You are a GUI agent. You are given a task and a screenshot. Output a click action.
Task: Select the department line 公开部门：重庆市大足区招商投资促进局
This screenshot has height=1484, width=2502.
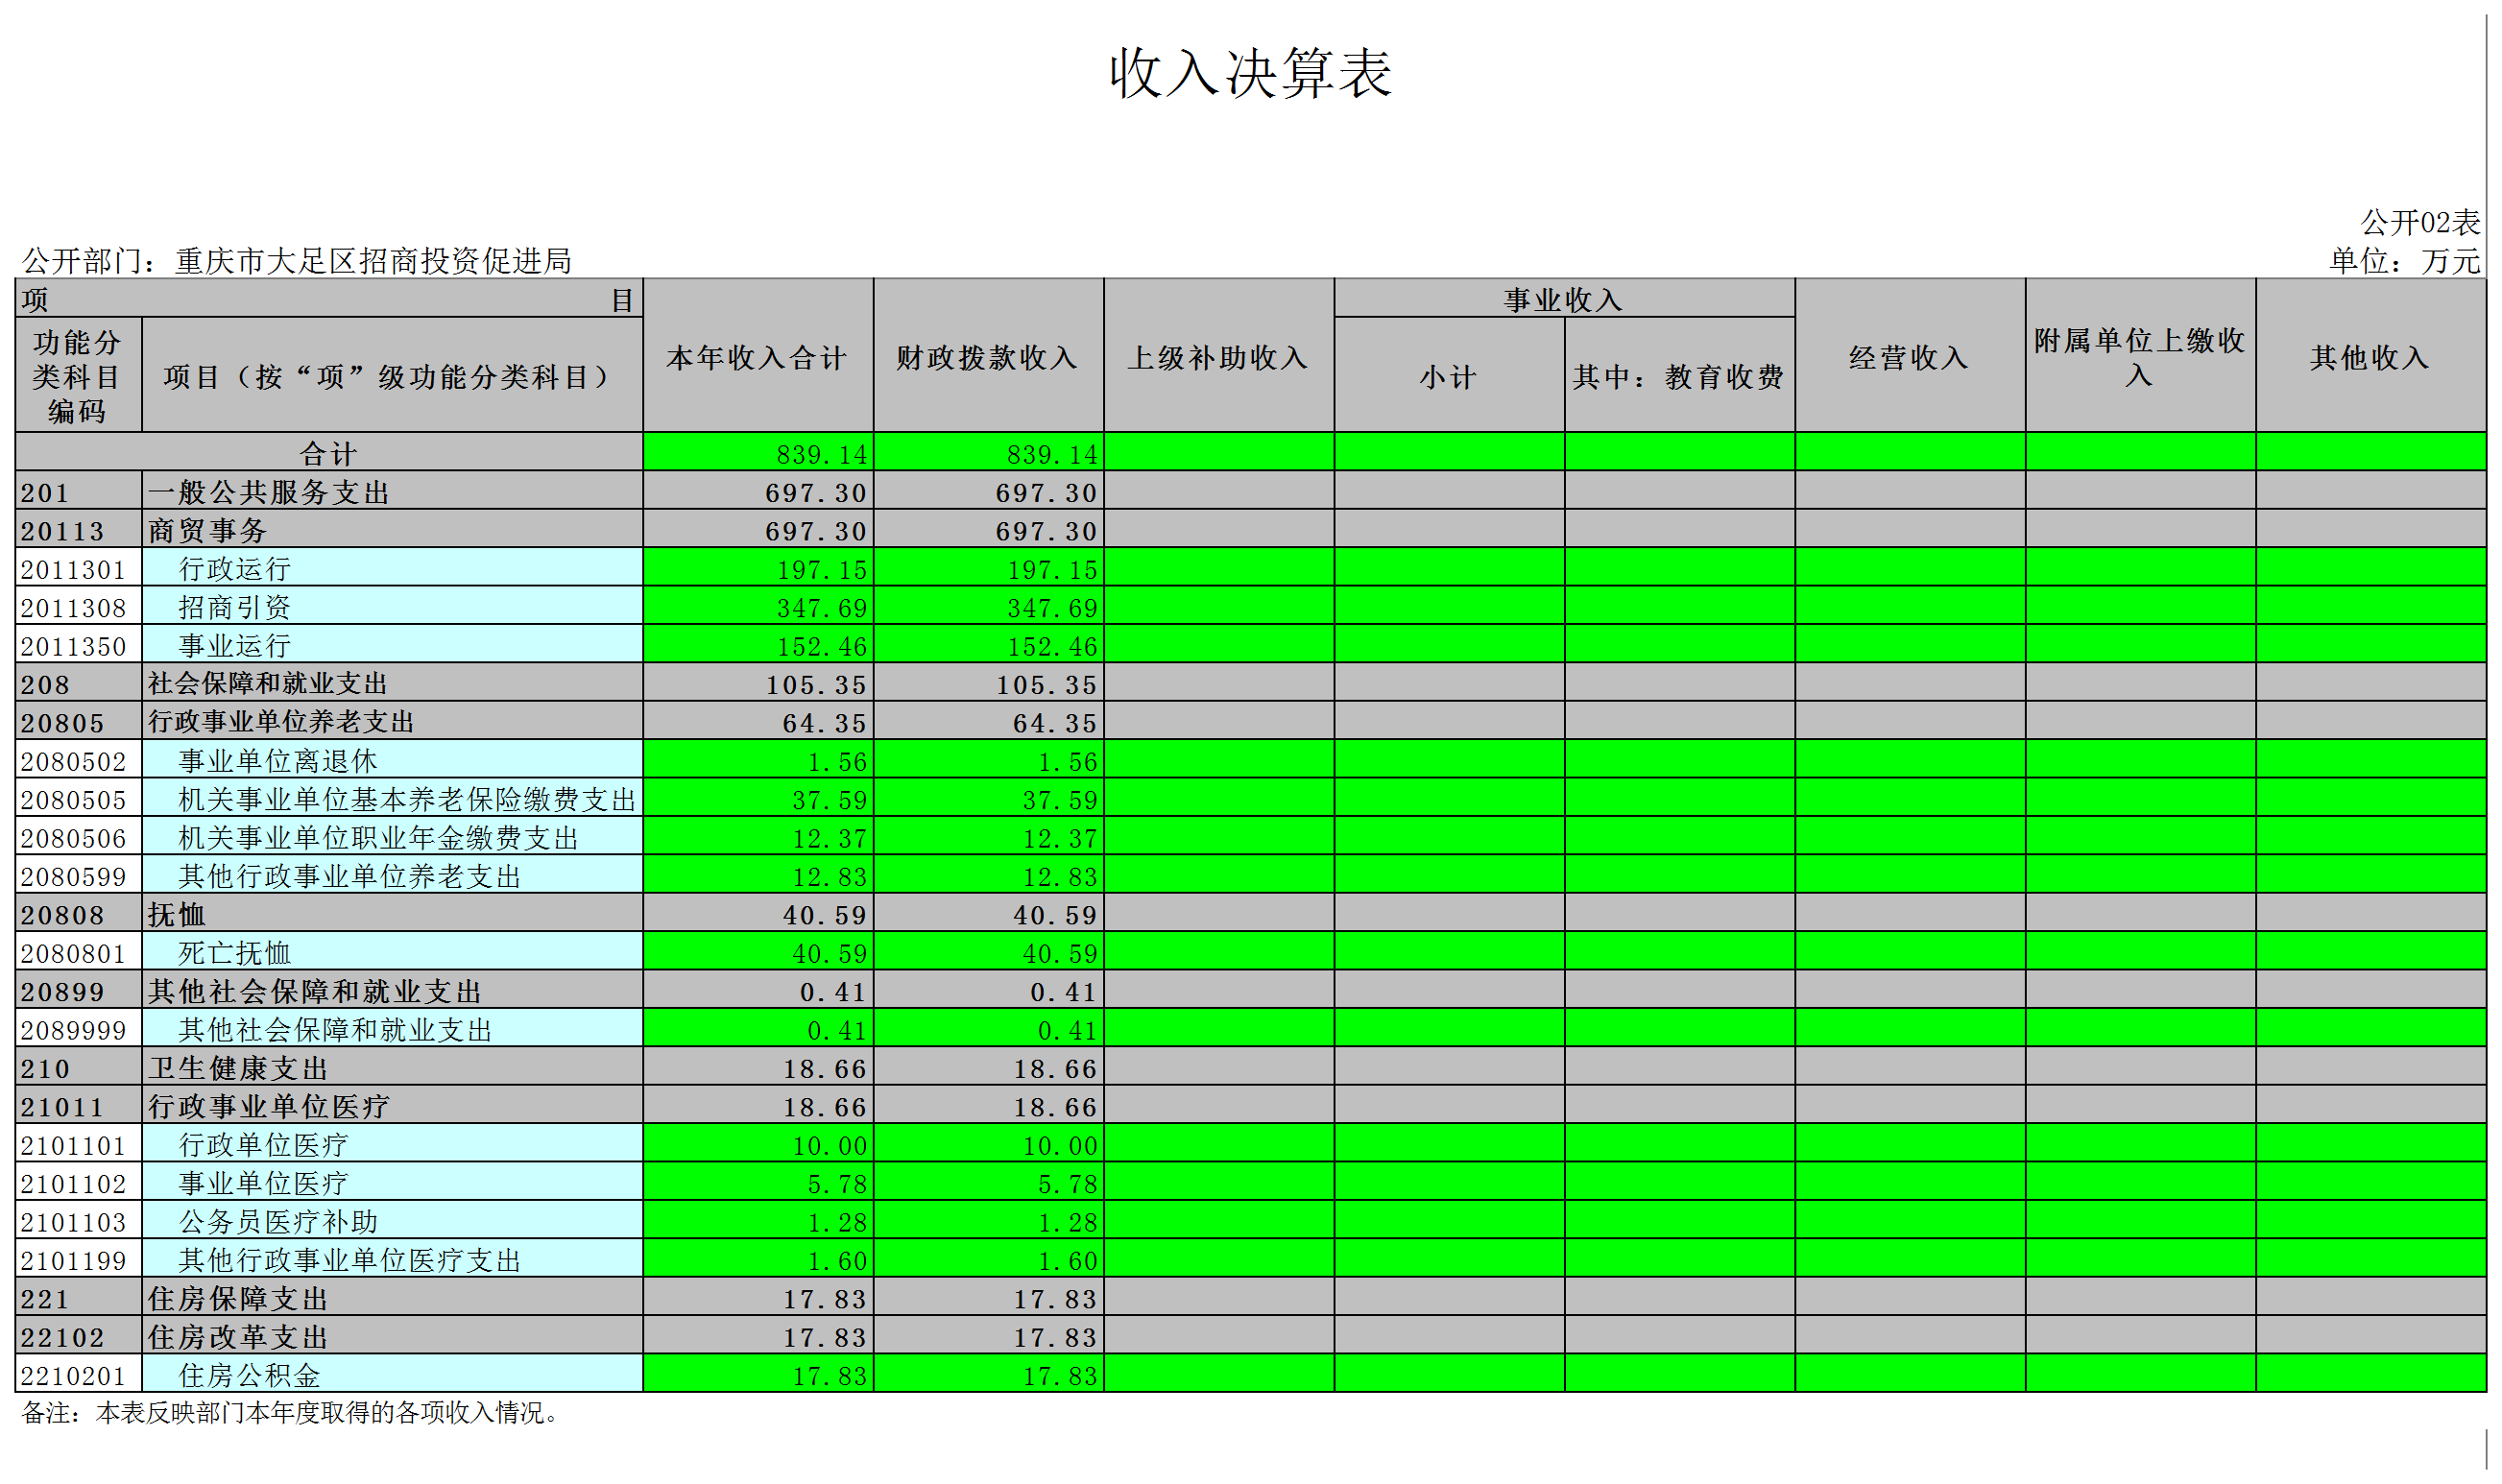tap(297, 261)
